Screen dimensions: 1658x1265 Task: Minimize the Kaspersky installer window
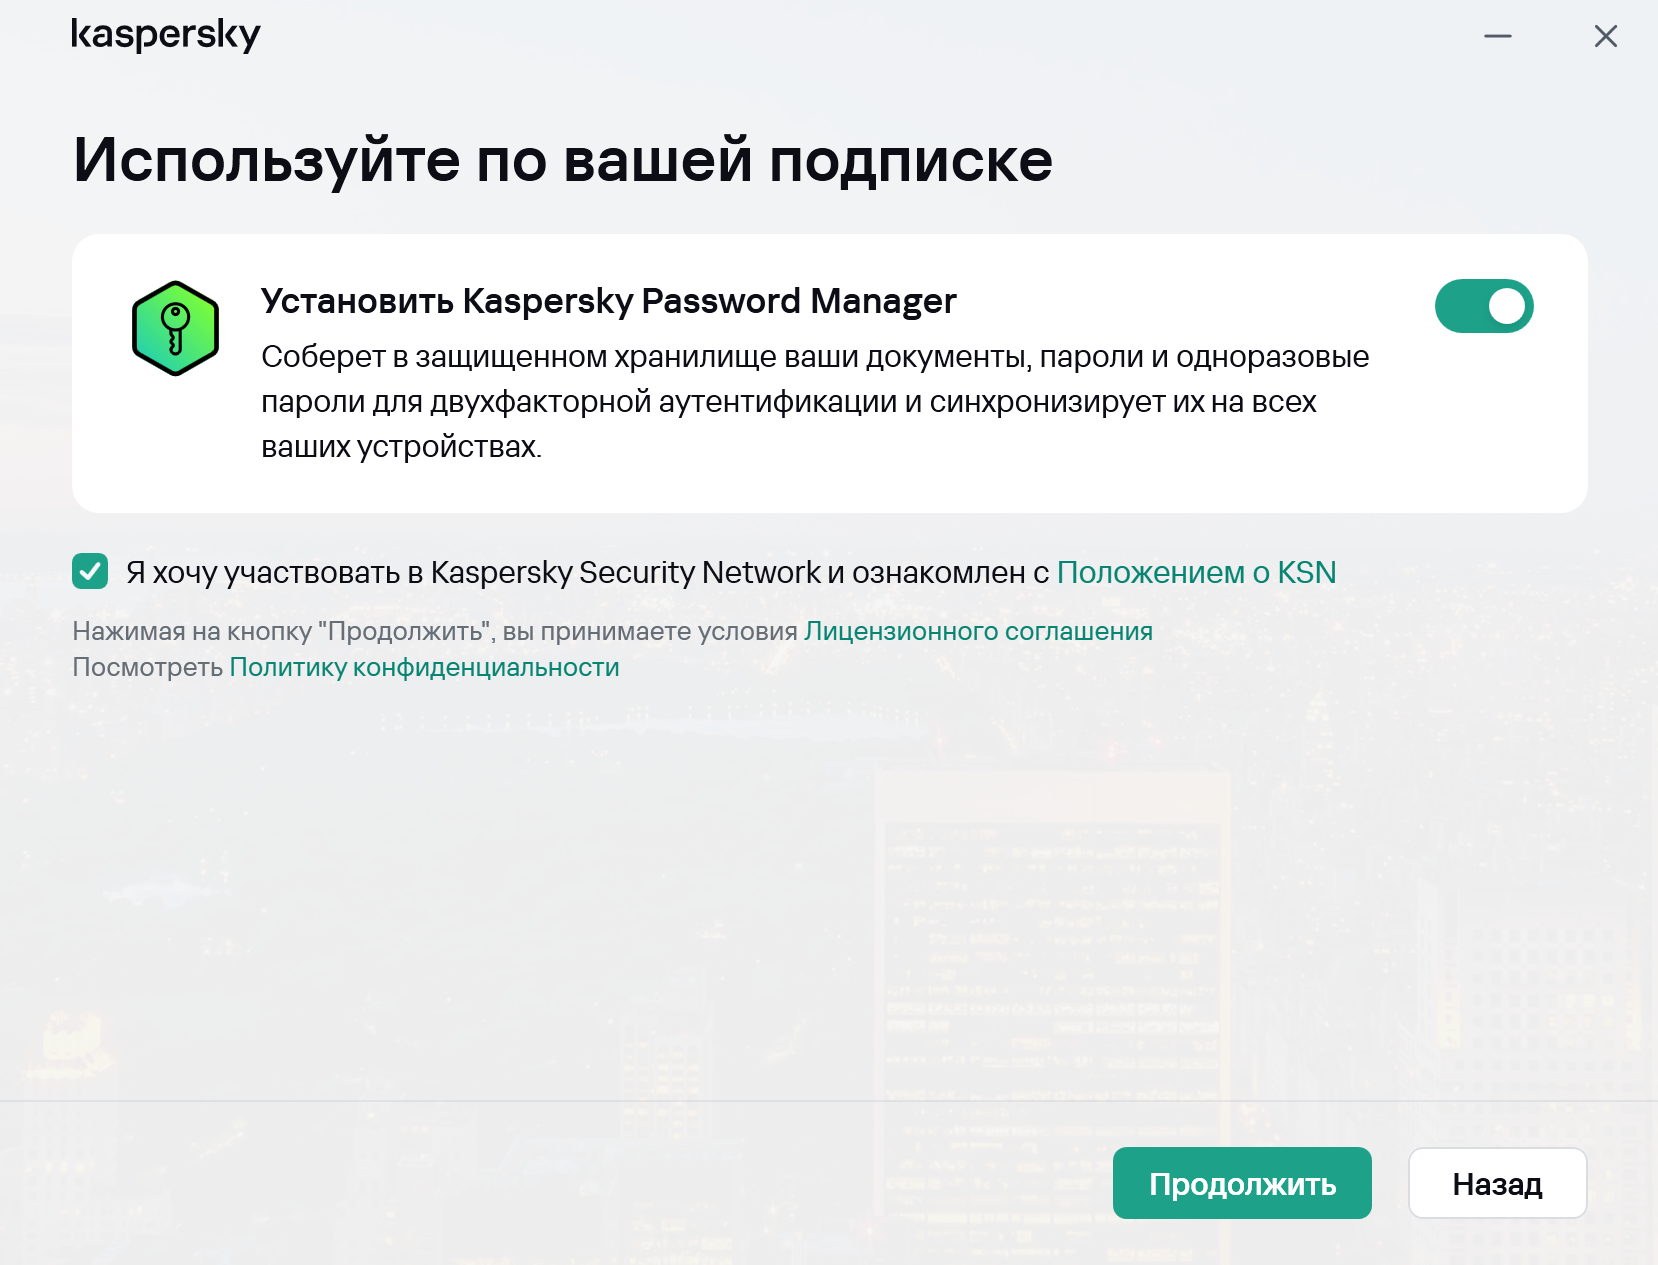coord(1497,37)
